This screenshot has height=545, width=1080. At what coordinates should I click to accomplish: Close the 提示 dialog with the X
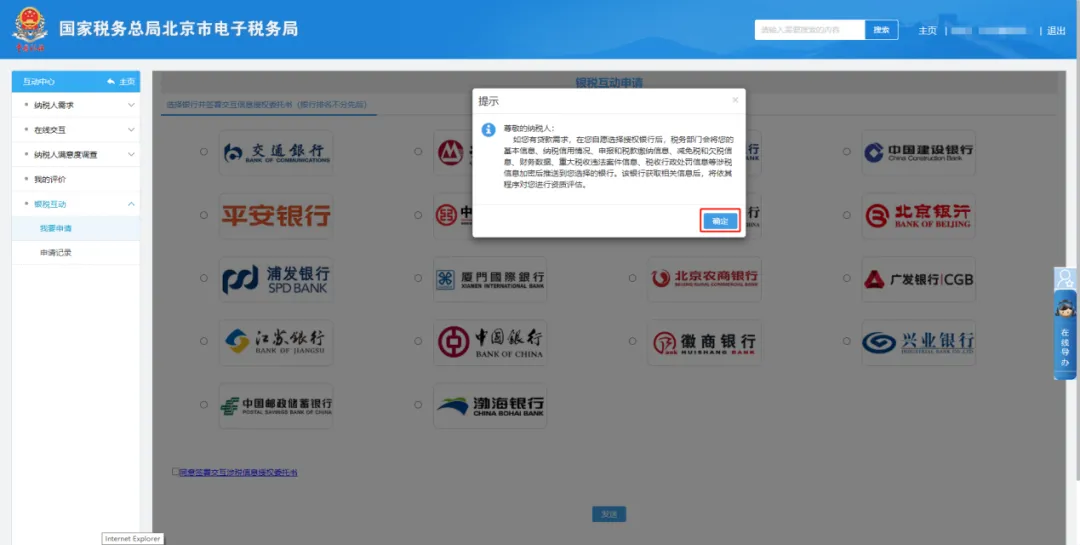(735, 100)
